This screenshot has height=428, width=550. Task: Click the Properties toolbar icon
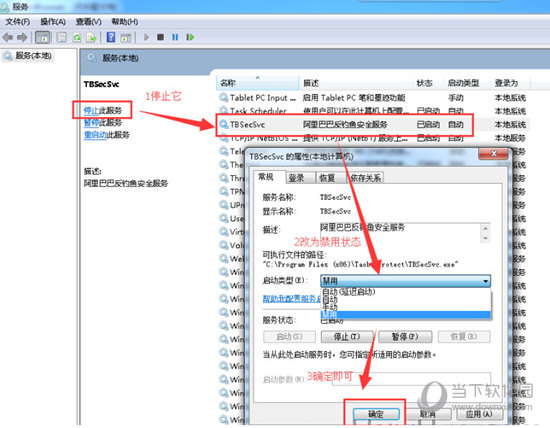tap(62, 37)
